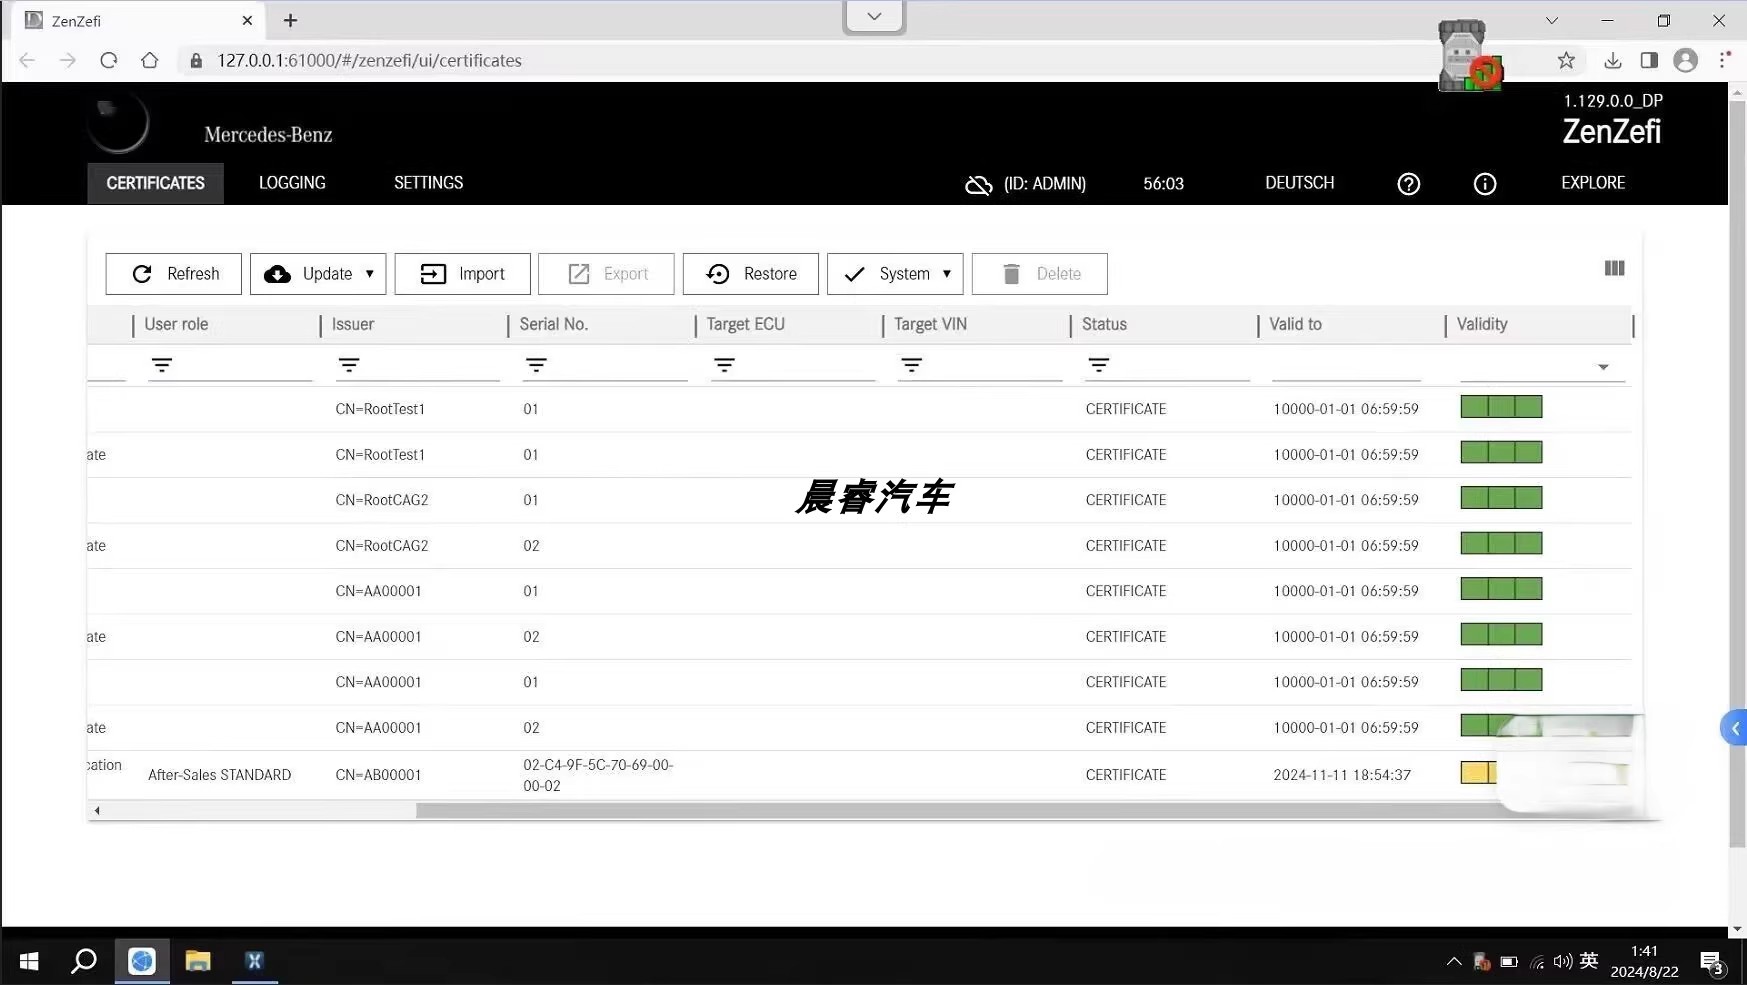
Task: Click the cloud offline status icon
Action: click(977, 185)
